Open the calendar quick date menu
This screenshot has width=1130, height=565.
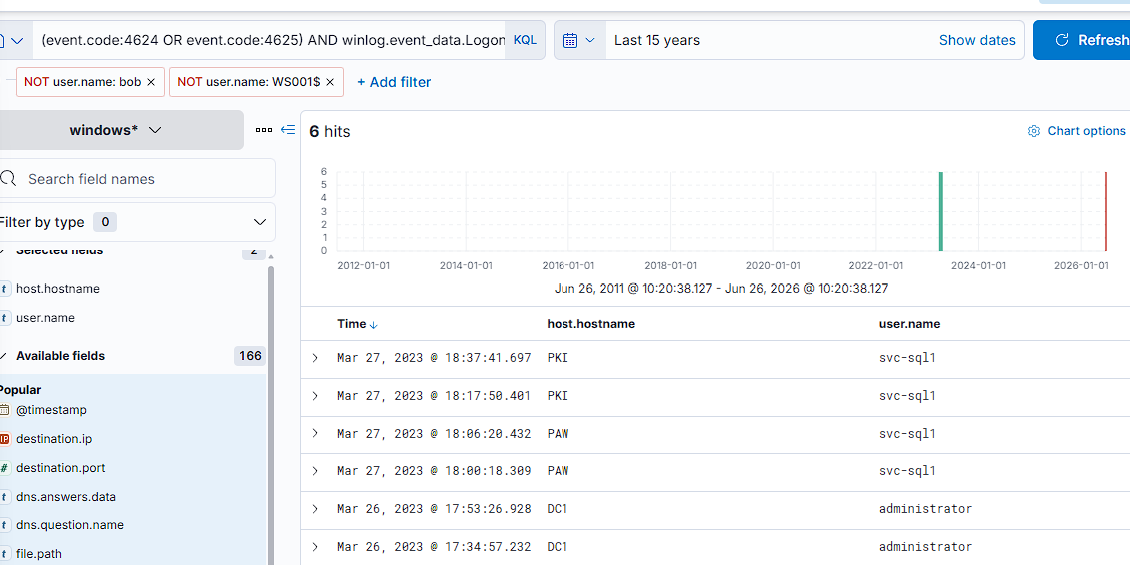pos(579,40)
